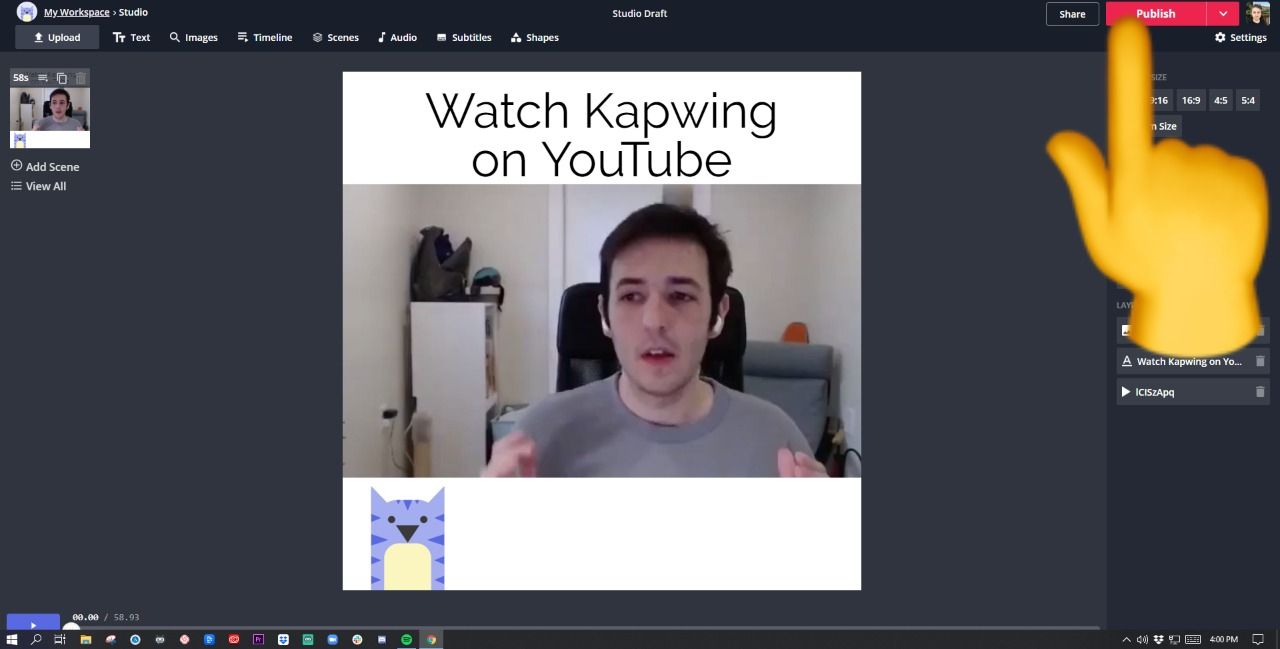Open the Shapes tool

(x=535, y=37)
